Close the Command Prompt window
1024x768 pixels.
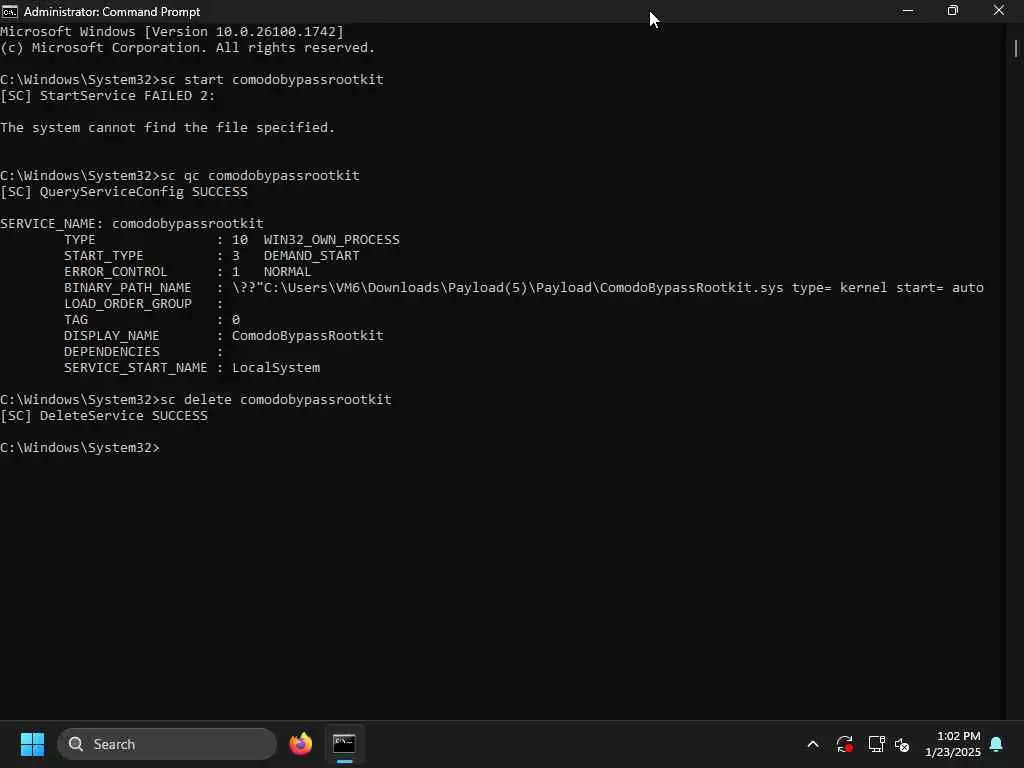999,11
